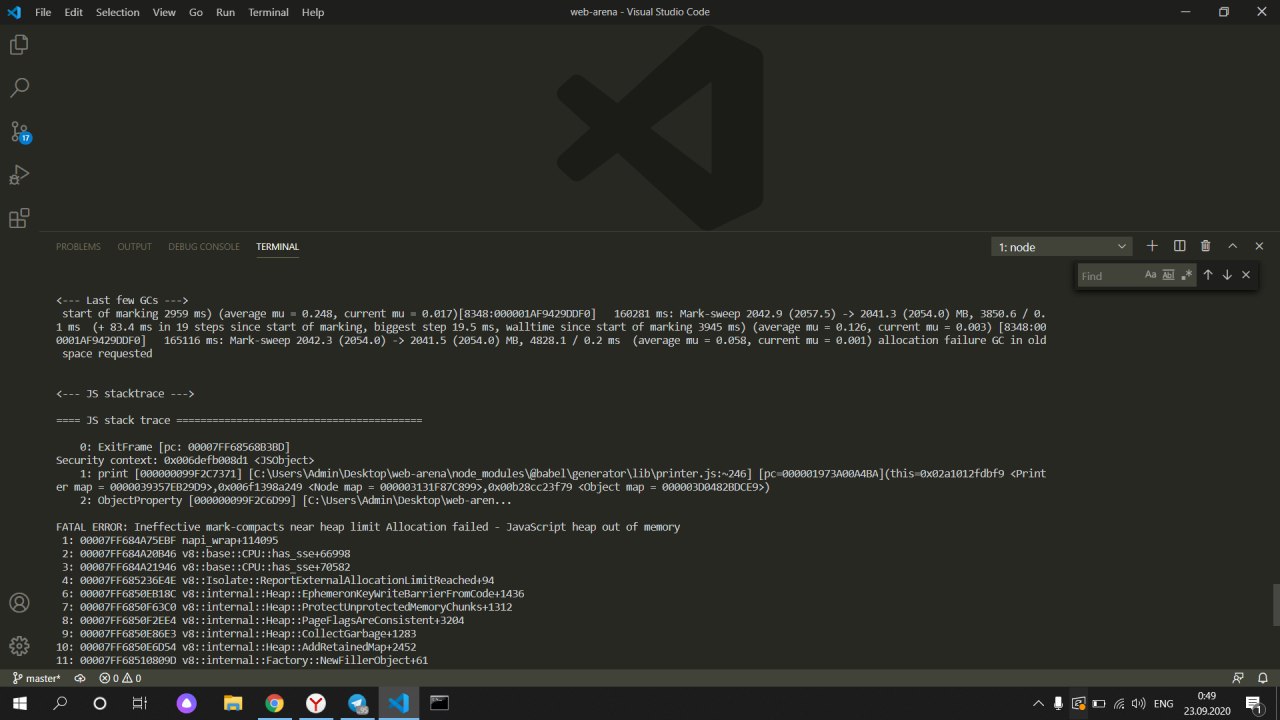Open the Extensions view
Image resolution: width=1280 pixels, height=720 pixels.
[x=19, y=218]
